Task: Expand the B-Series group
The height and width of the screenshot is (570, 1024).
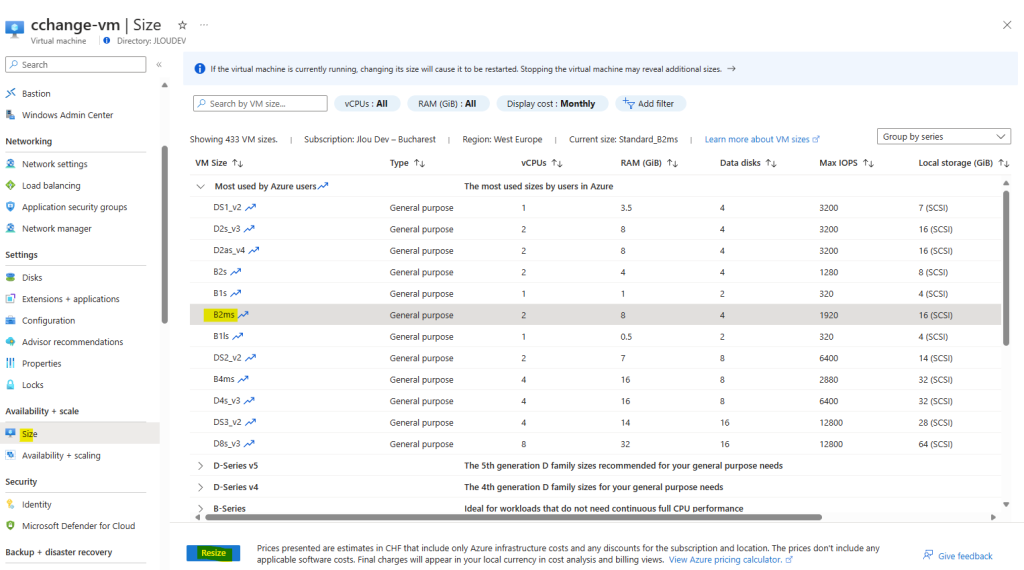Action: point(200,509)
